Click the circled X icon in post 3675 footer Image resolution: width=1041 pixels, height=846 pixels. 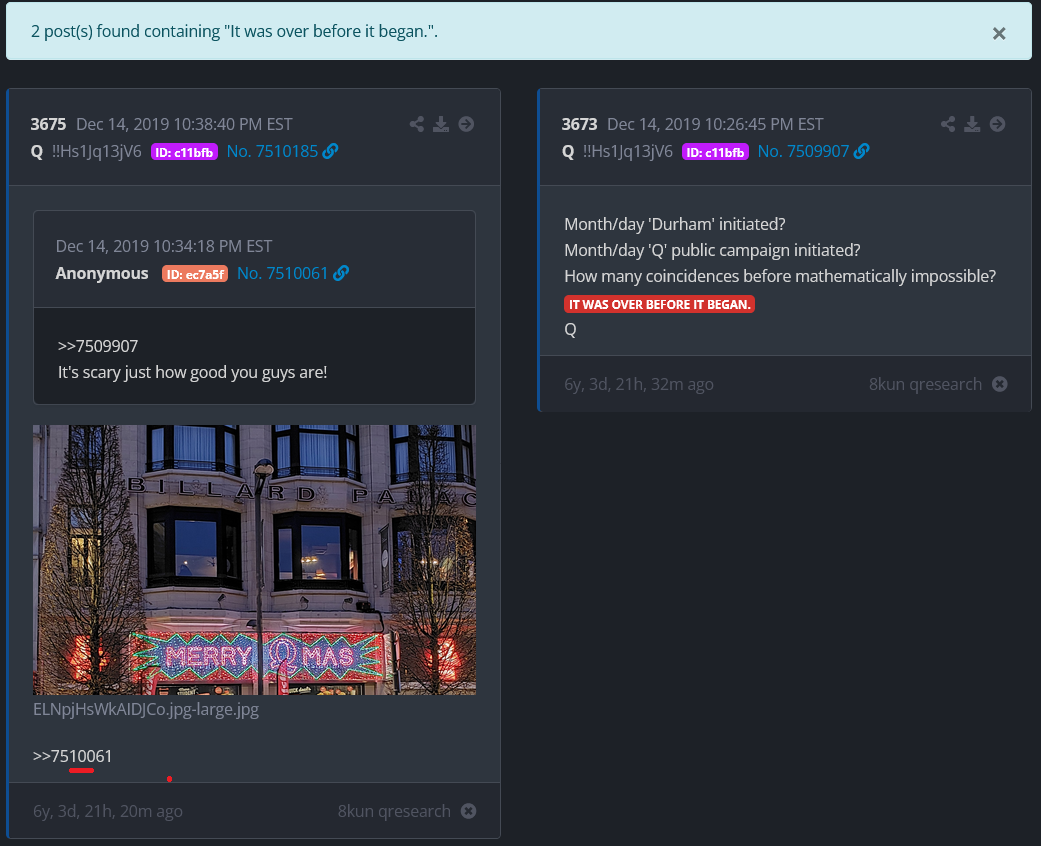[468, 811]
